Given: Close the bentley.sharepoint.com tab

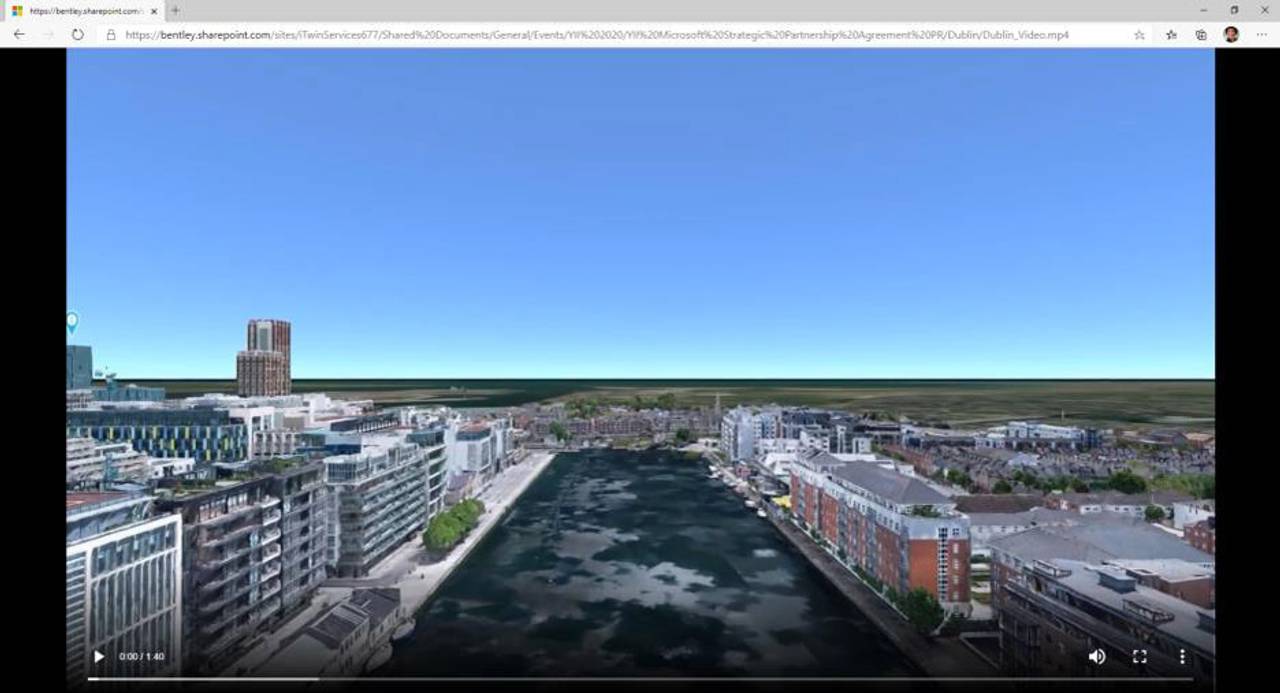Looking at the screenshot, I should coord(154,11).
